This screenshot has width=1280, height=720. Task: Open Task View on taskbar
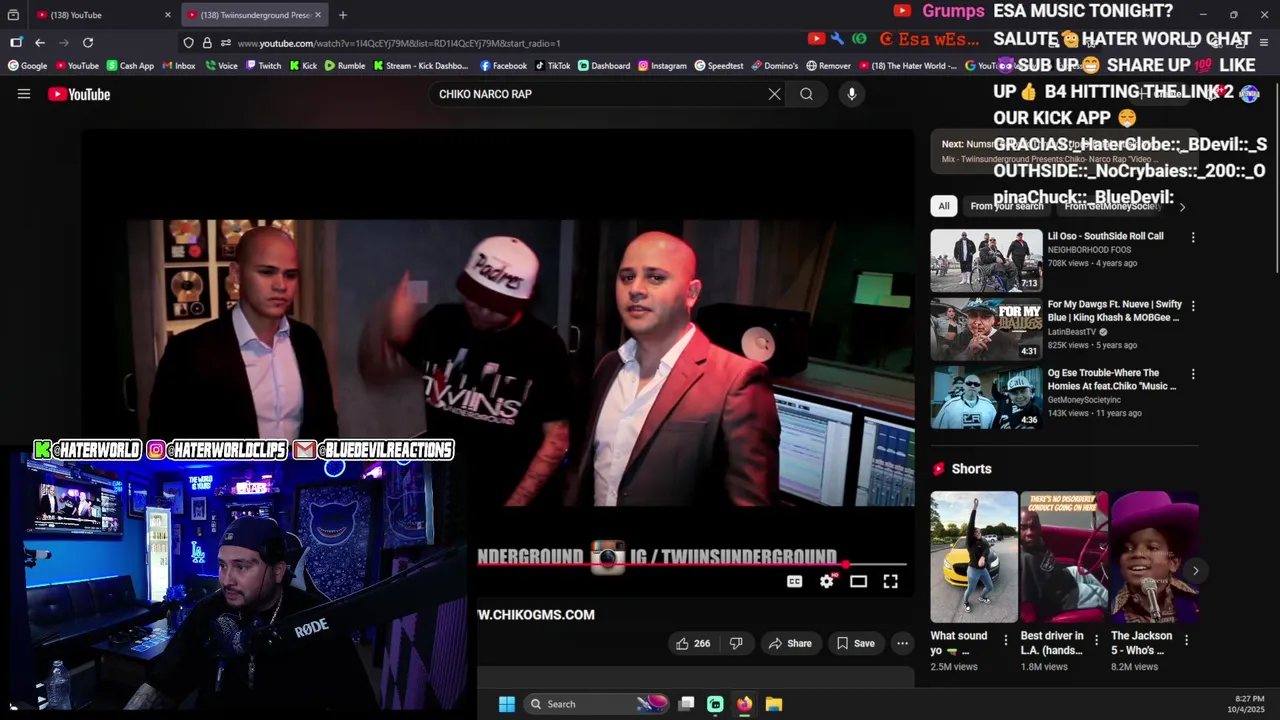(686, 704)
